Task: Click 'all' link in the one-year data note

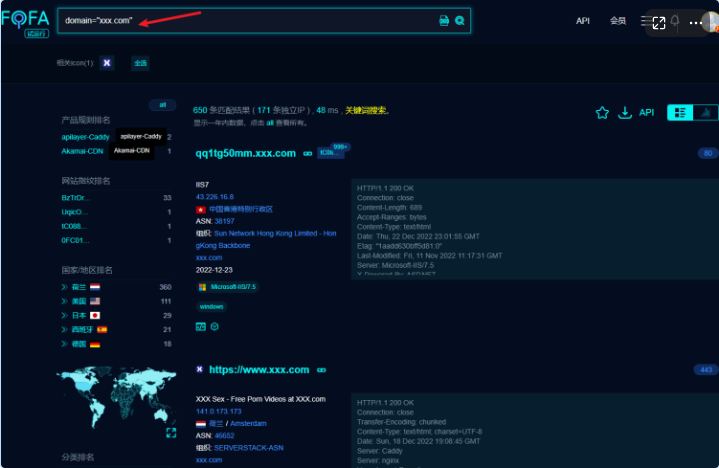Action: (270, 123)
